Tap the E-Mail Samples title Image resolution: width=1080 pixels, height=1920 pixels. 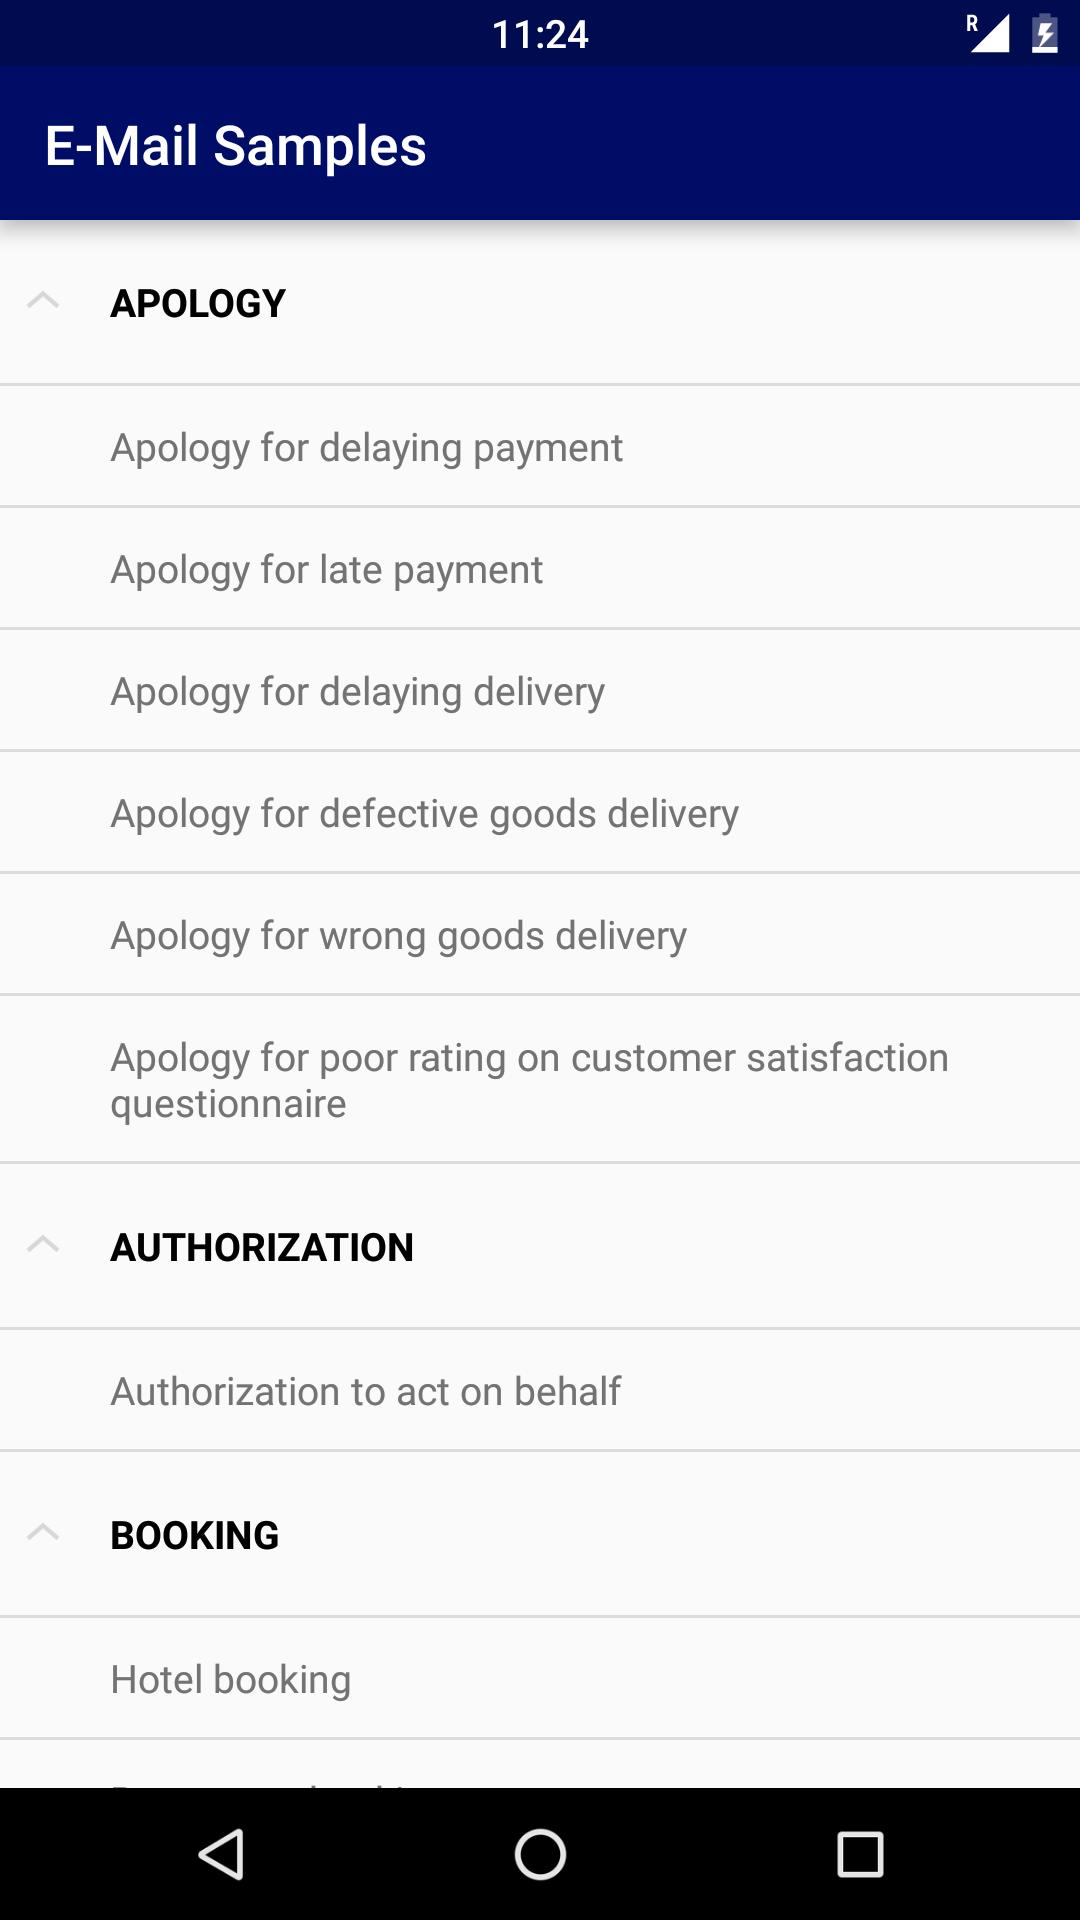[235, 146]
